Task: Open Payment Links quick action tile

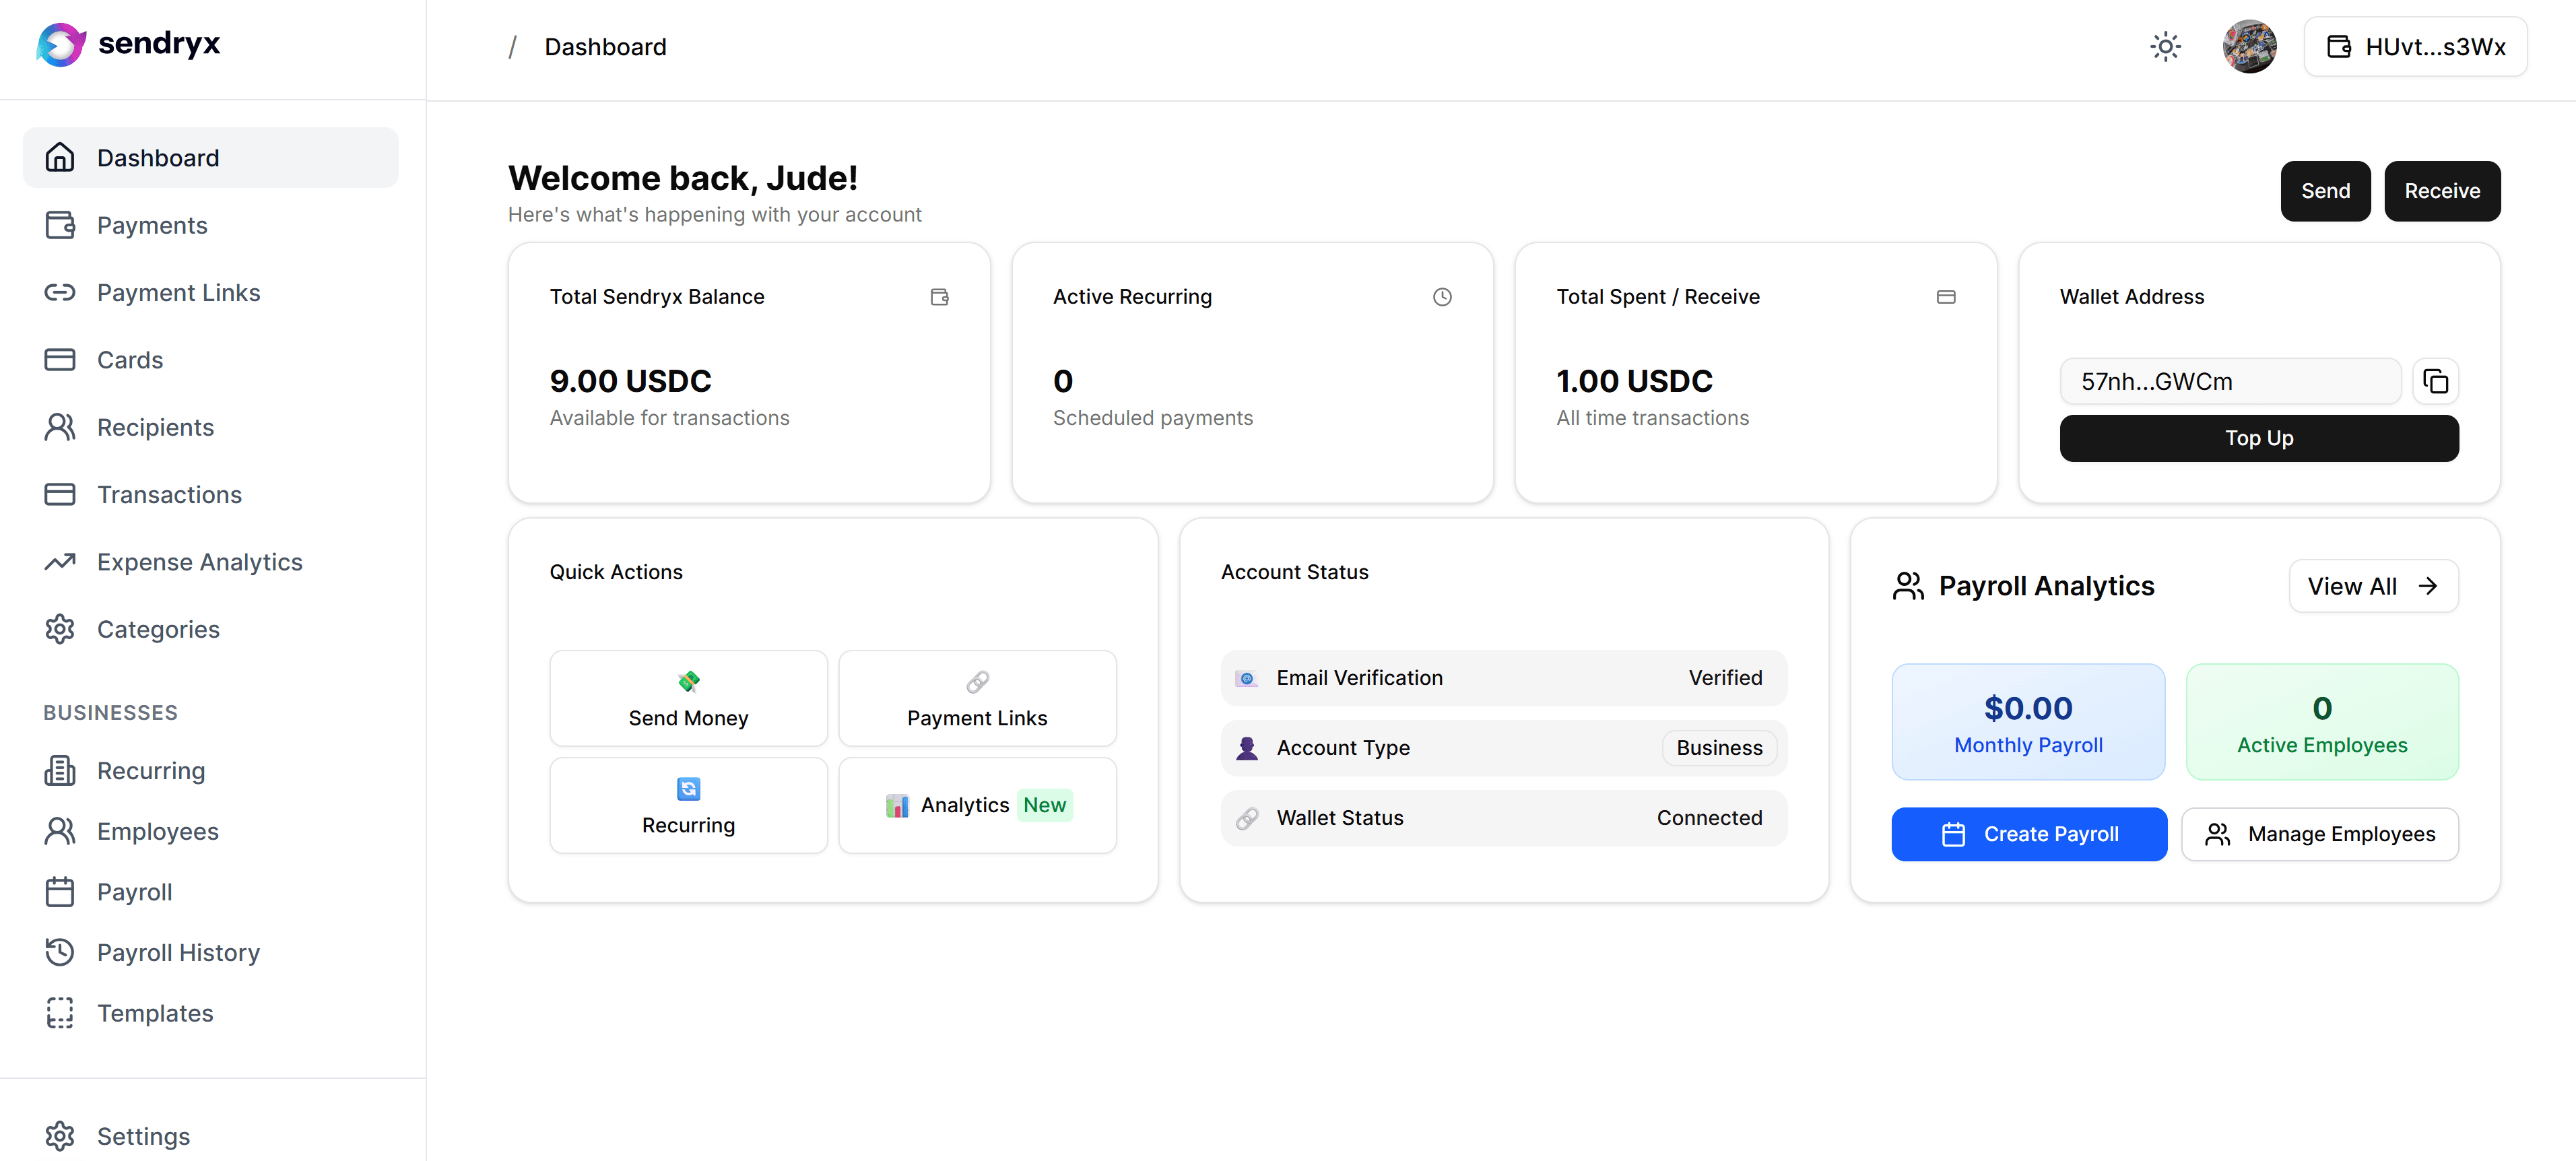Action: tap(977, 698)
